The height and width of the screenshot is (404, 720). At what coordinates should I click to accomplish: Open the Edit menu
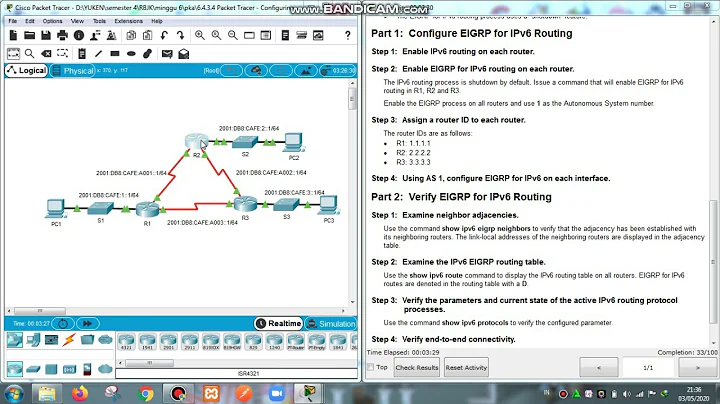pos(30,21)
